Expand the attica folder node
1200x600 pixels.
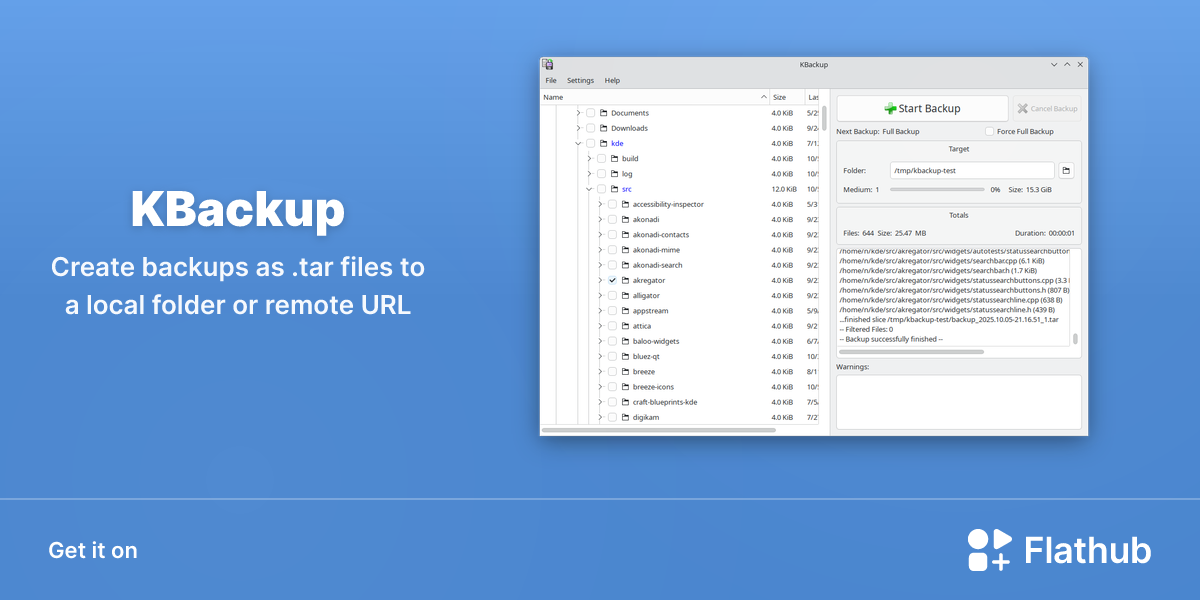pos(600,326)
